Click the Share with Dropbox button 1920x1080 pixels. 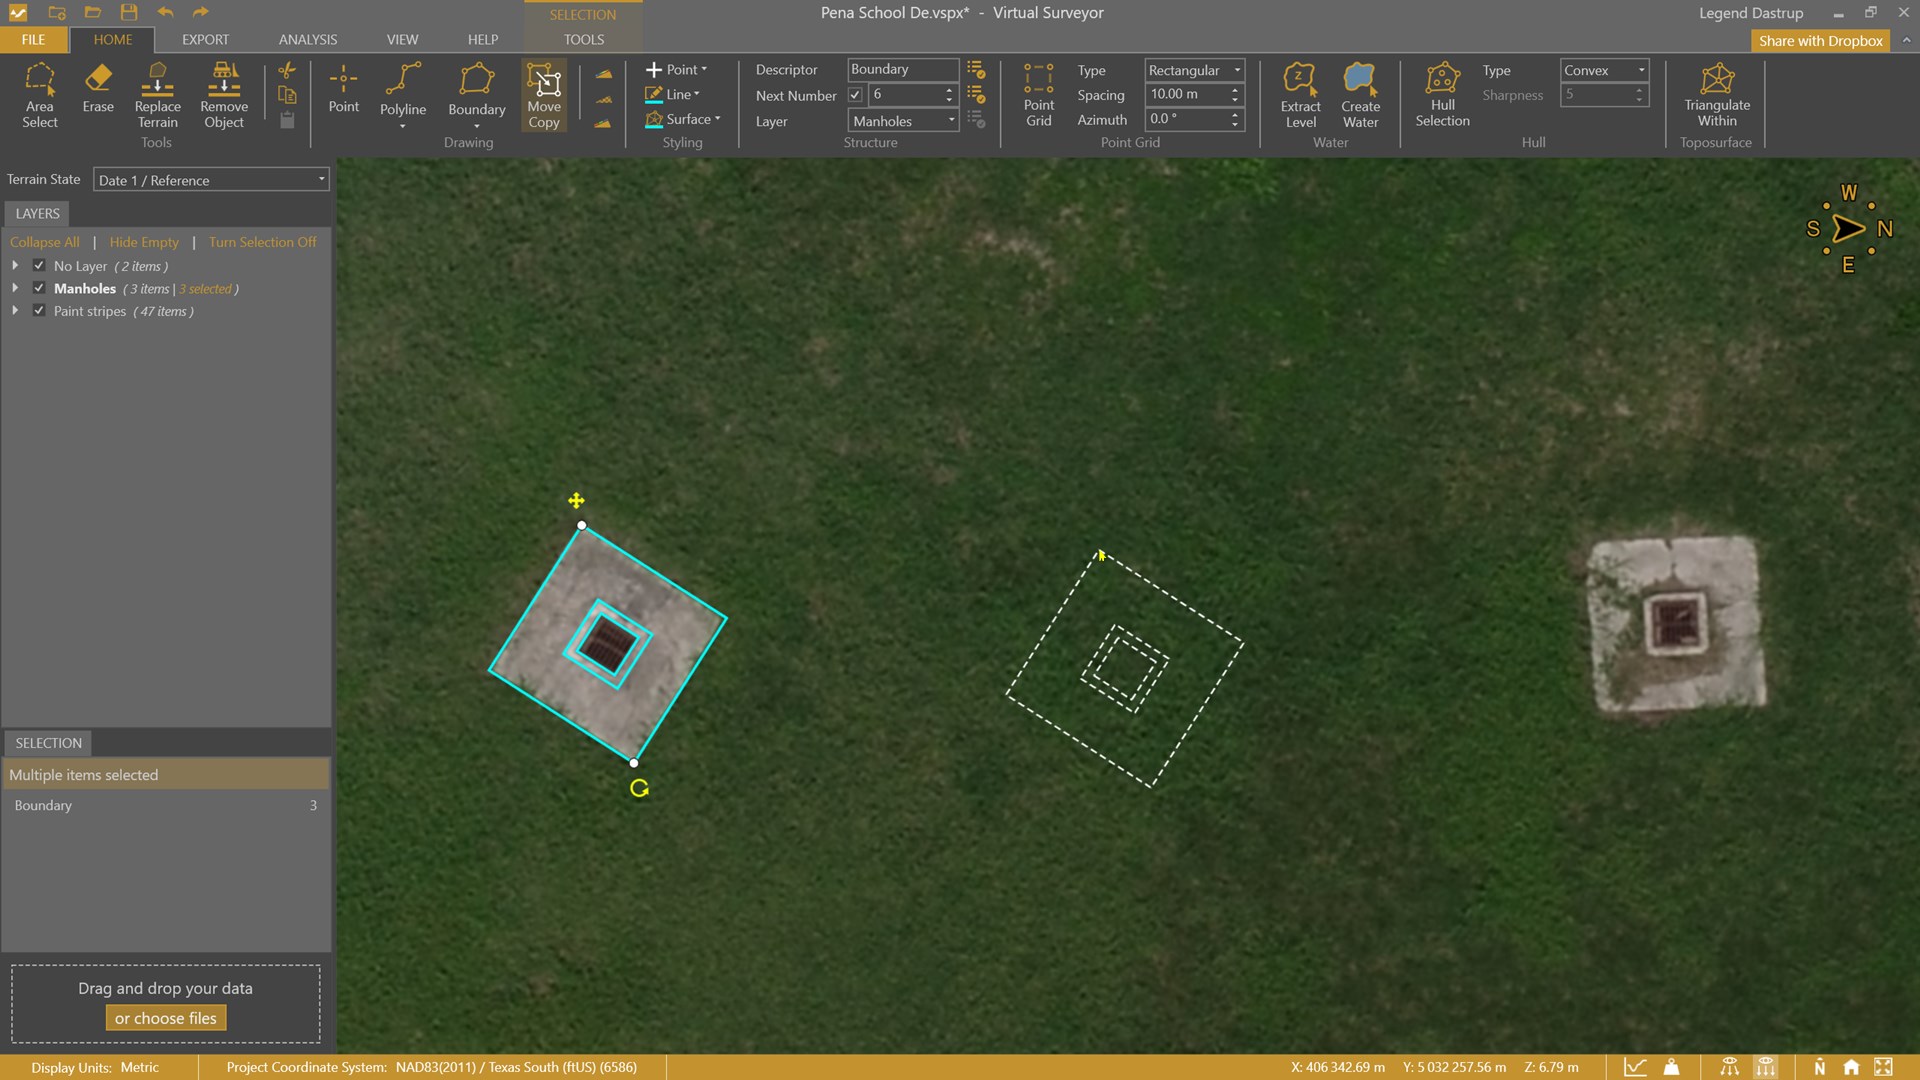pyautogui.click(x=1820, y=41)
